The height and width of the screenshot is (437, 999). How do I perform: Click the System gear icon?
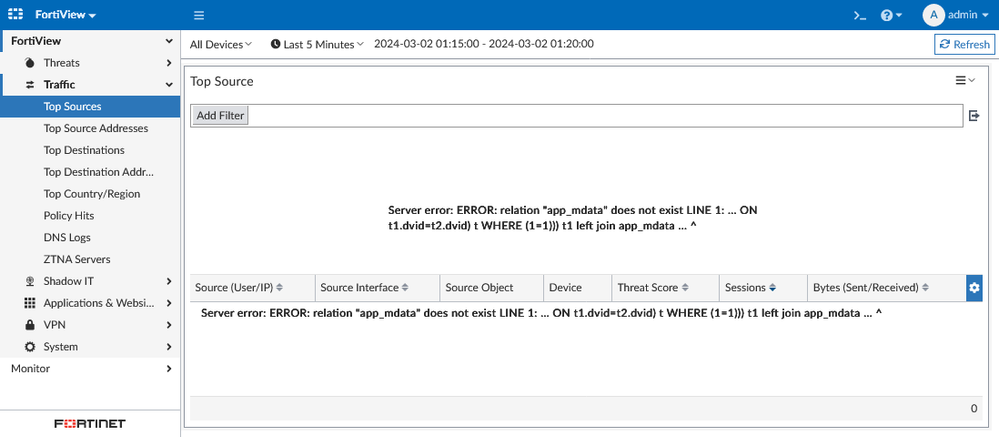tap(29, 347)
